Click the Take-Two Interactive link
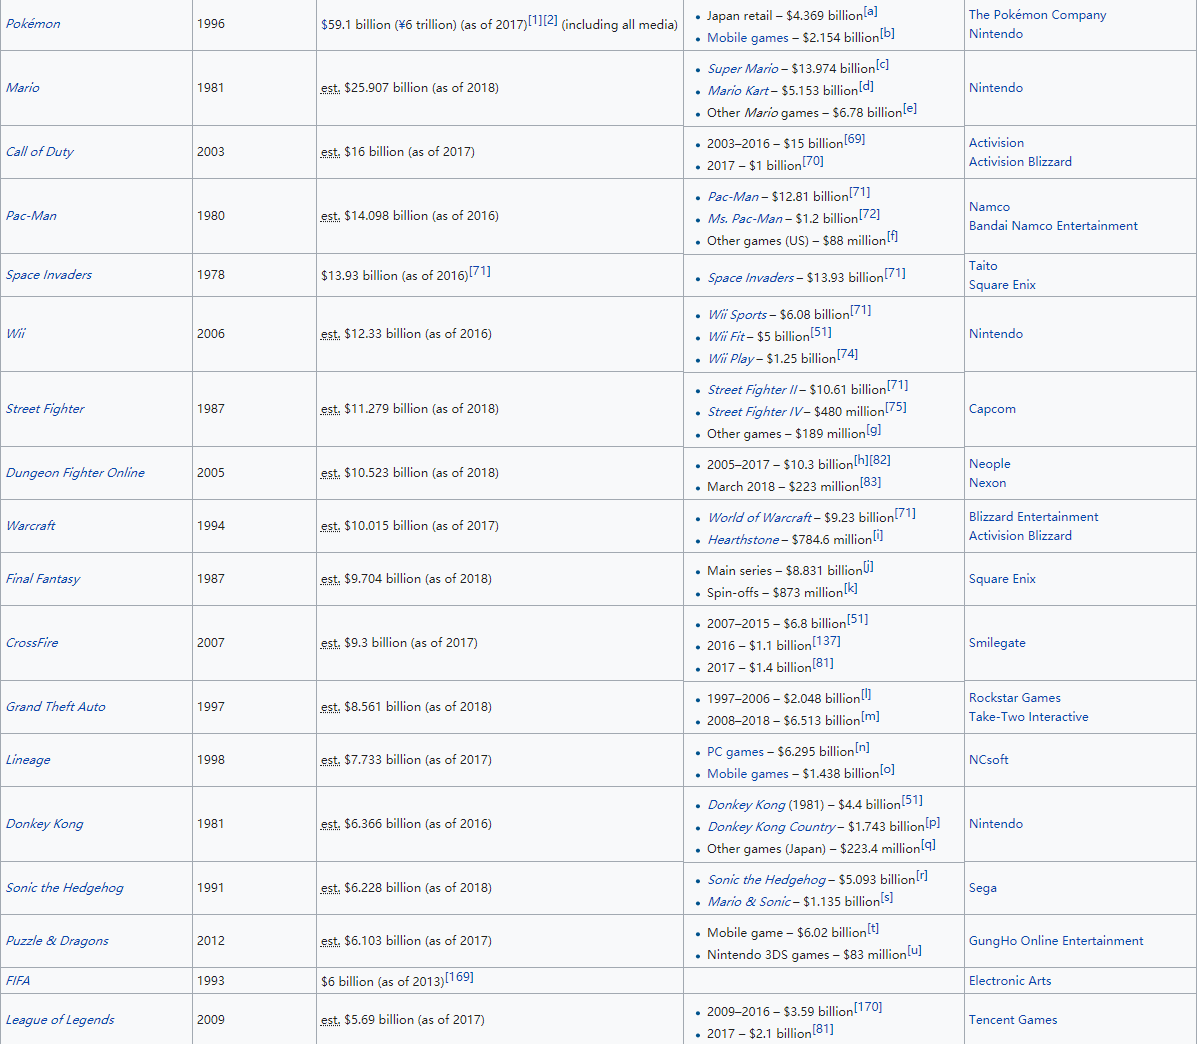This screenshot has height=1044, width=1197. (1028, 717)
